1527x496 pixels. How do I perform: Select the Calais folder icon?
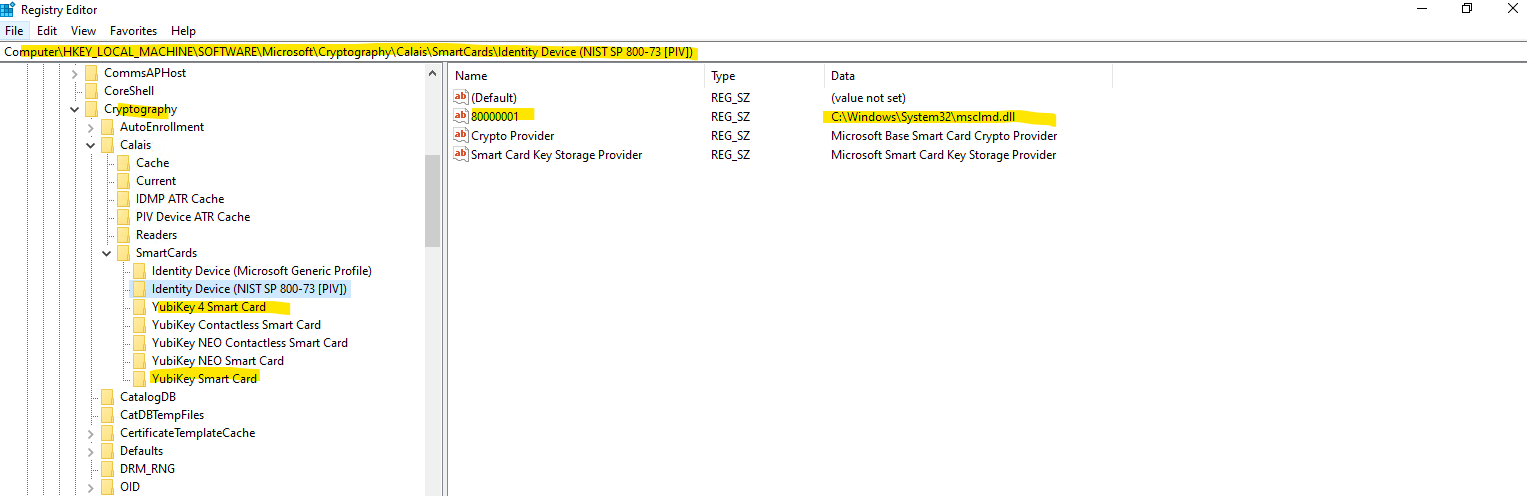coord(108,145)
